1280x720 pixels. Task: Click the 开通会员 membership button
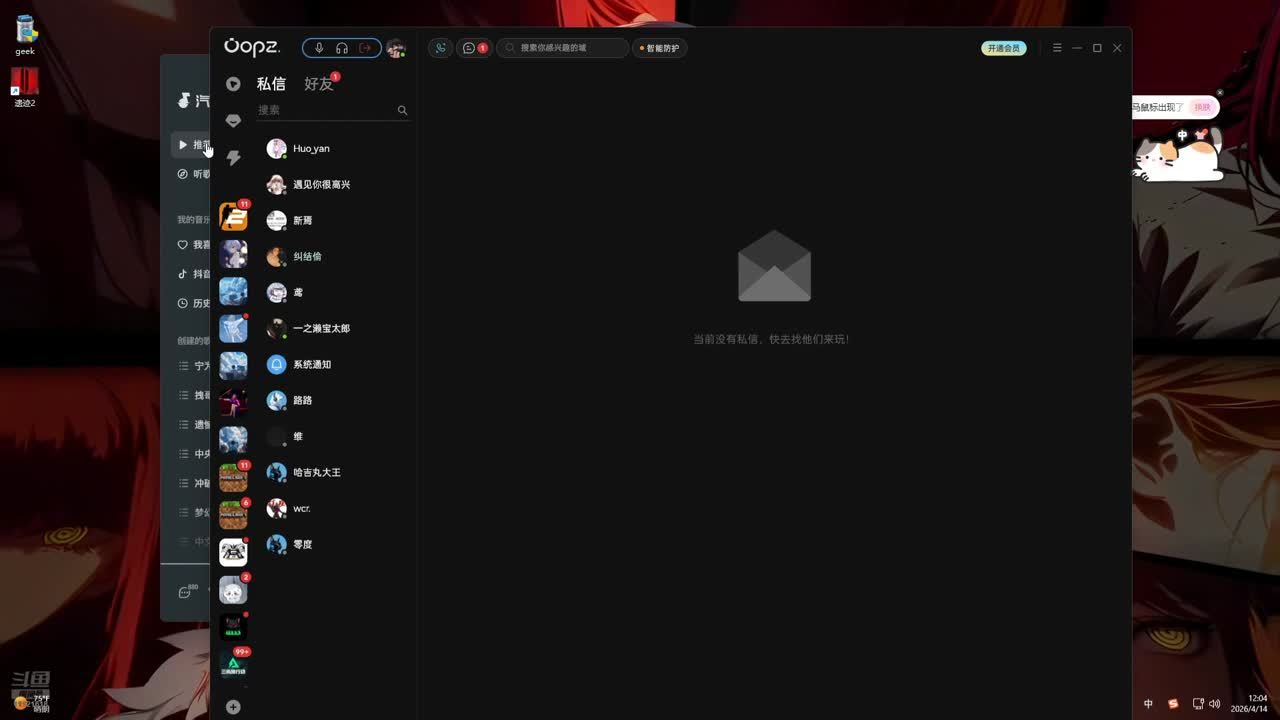click(1003, 48)
